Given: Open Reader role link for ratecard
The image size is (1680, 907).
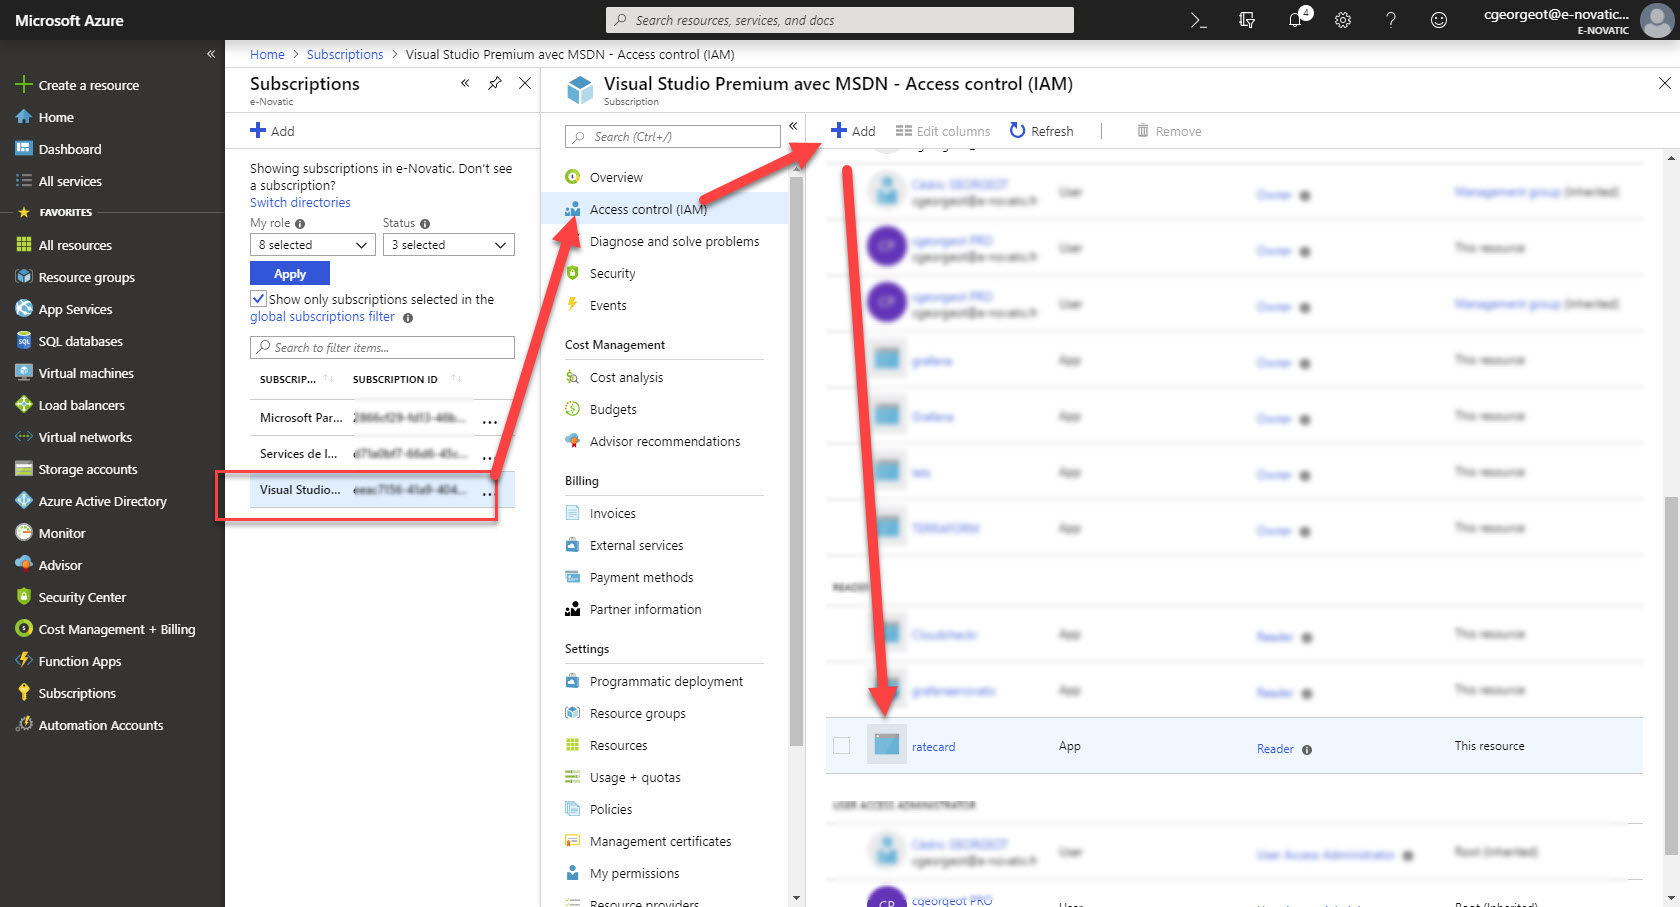Looking at the screenshot, I should 1275,748.
